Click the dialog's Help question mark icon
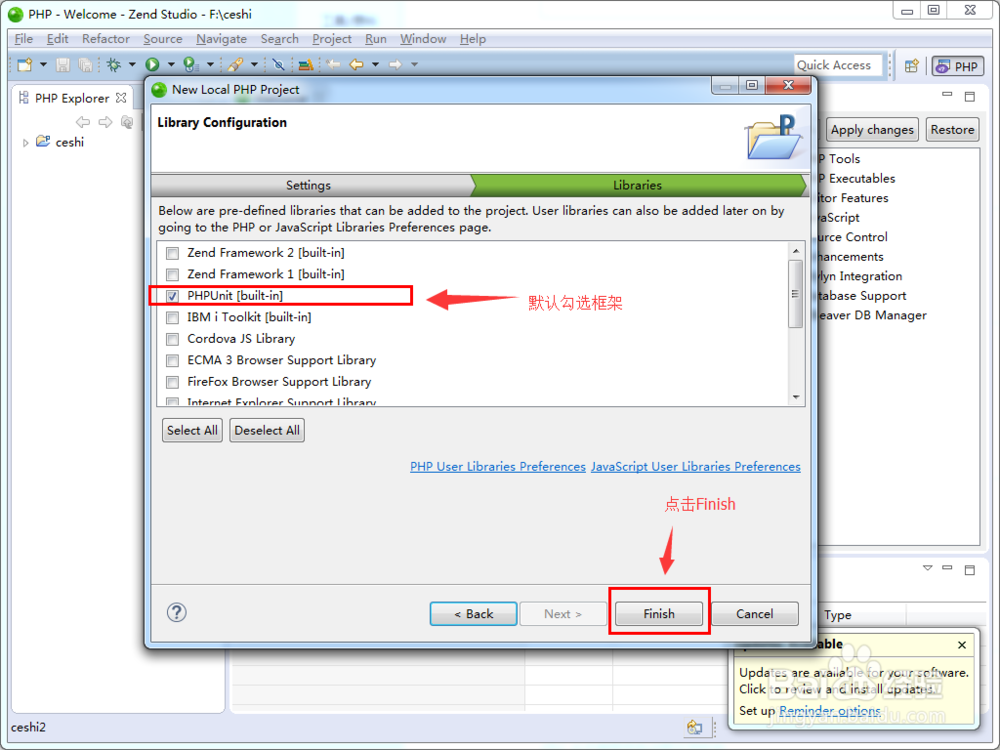 pos(177,613)
